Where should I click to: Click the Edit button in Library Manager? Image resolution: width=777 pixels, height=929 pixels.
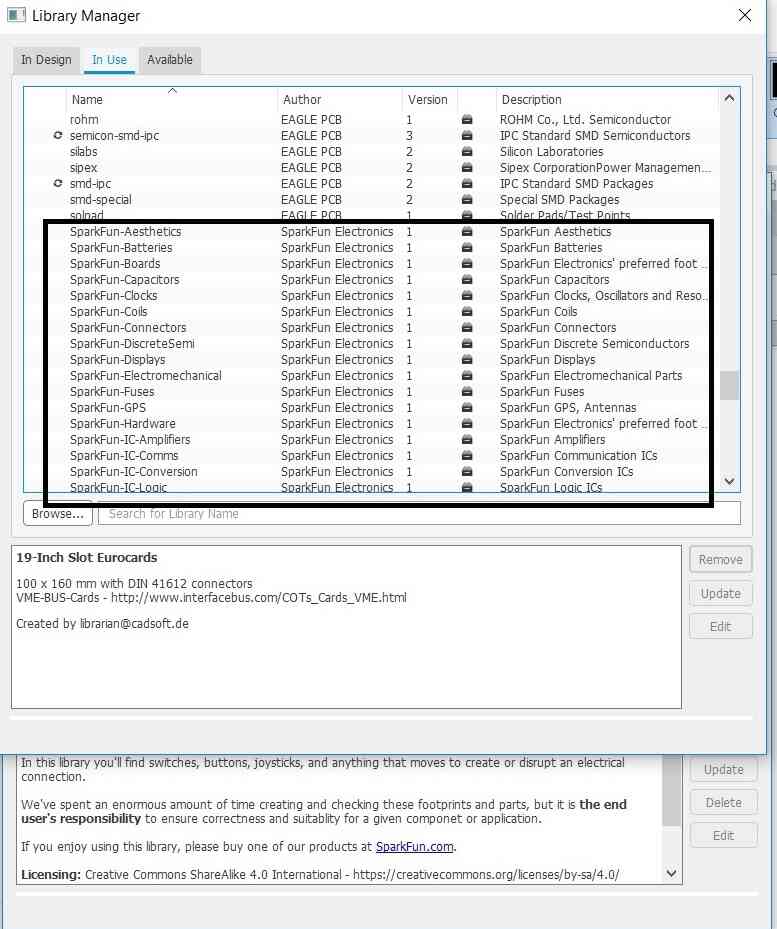click(721, 626)
